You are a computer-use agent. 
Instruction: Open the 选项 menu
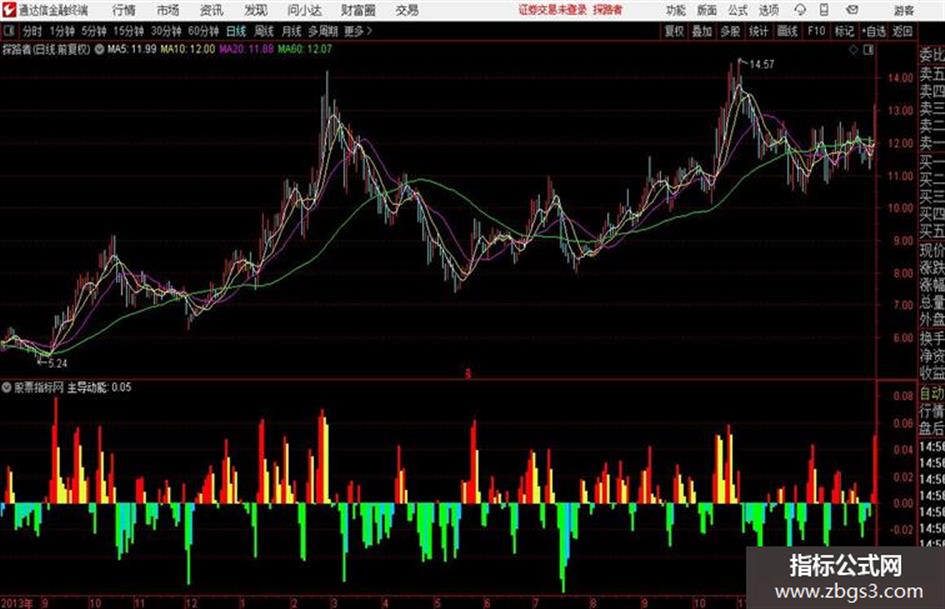tap(769, 10)
